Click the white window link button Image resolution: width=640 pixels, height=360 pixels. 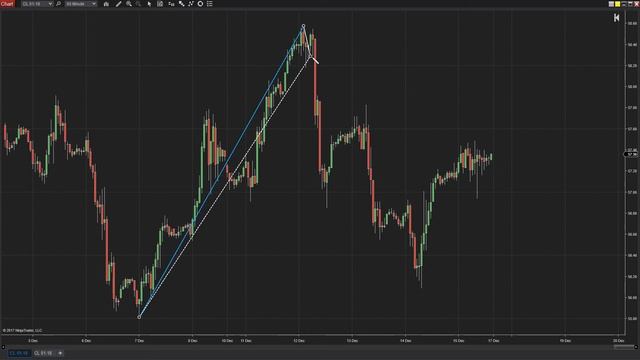click(611, 4)
